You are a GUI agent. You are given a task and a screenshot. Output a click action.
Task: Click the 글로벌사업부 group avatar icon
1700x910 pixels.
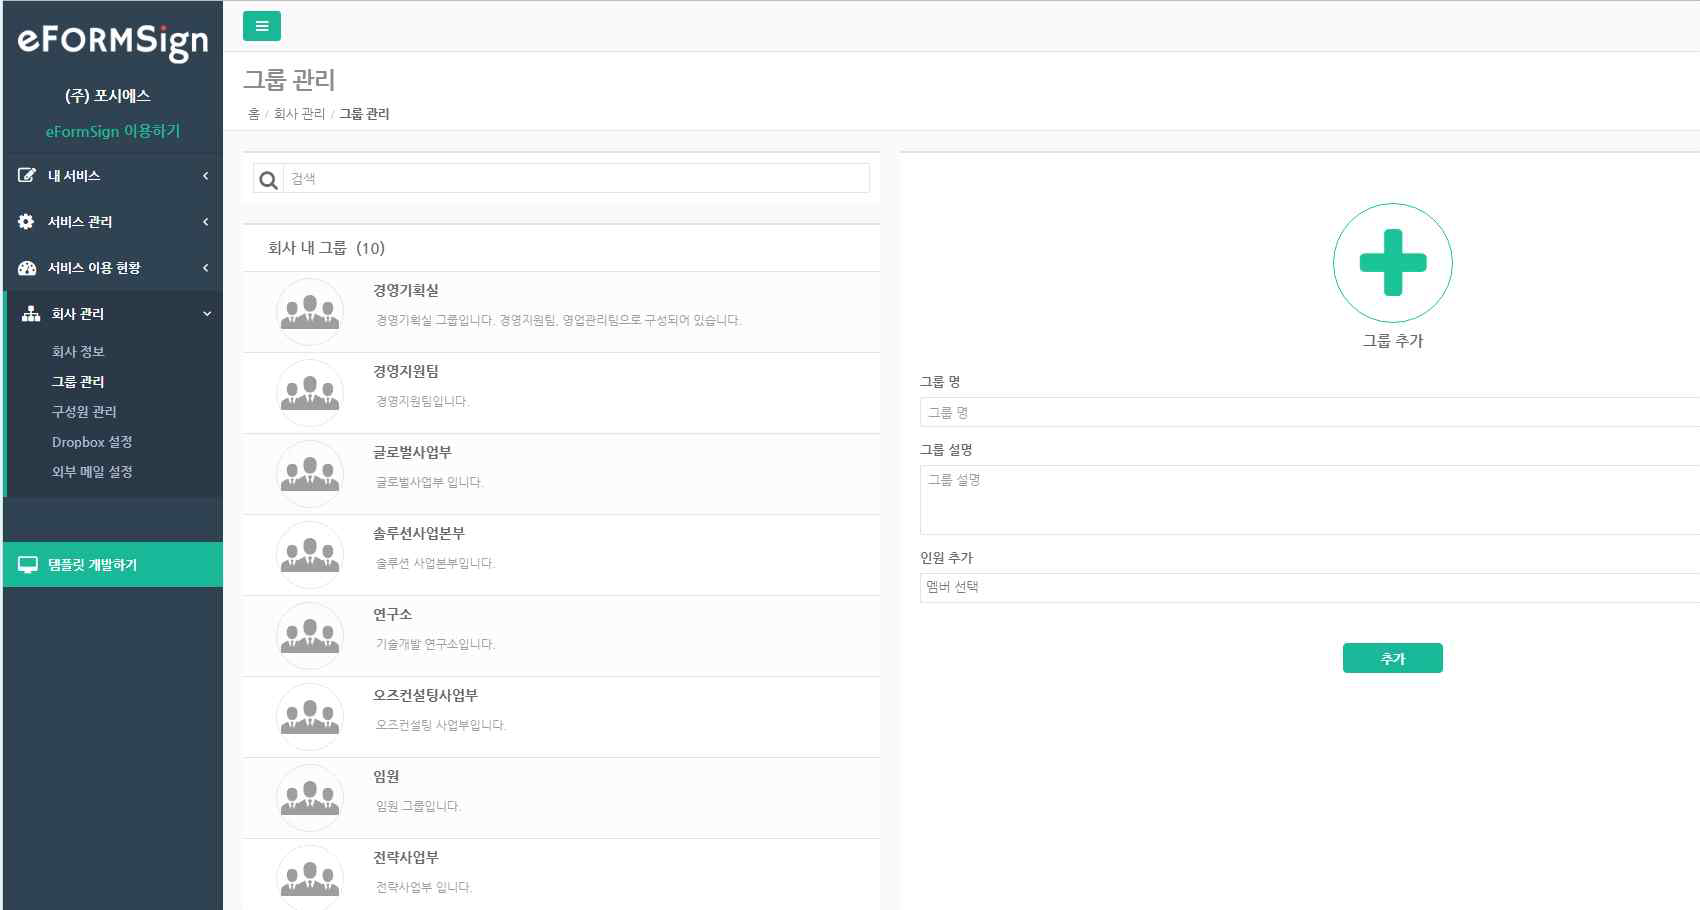310,474
